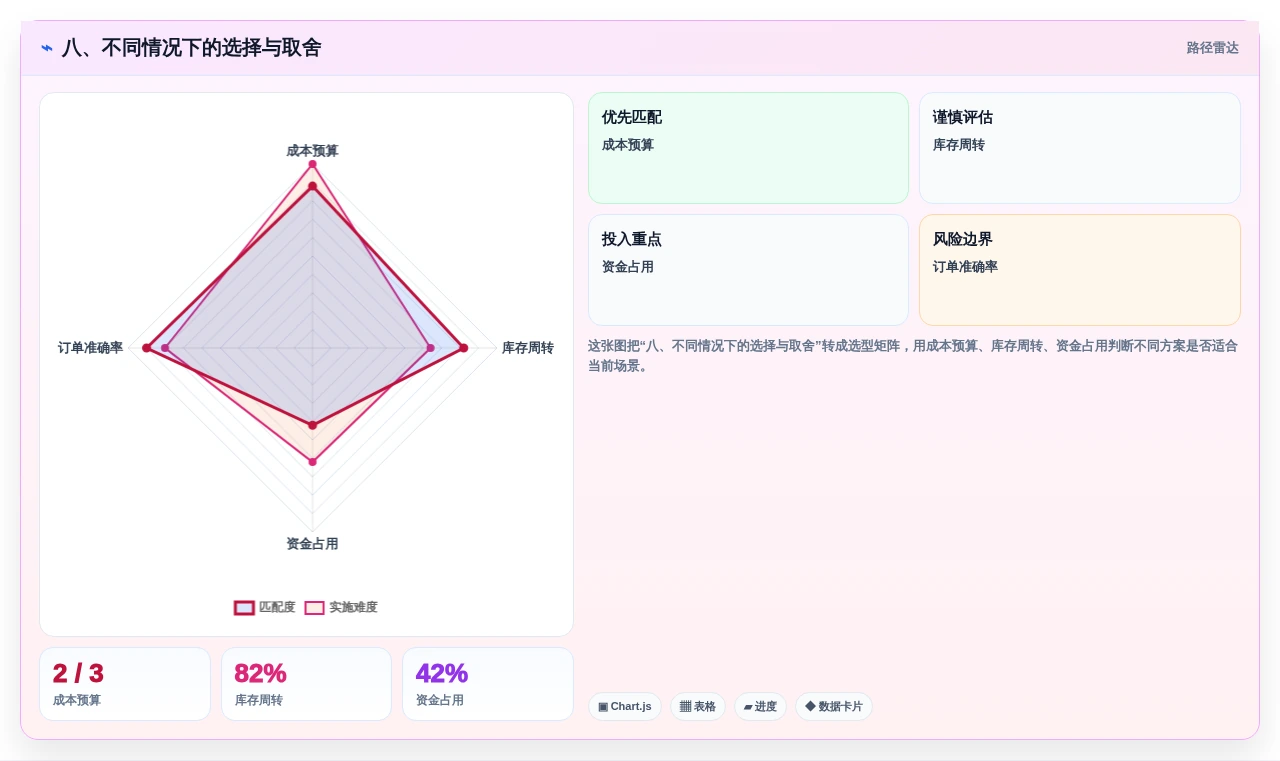Click the 库存周转 radar axis label

coord(528,348)
